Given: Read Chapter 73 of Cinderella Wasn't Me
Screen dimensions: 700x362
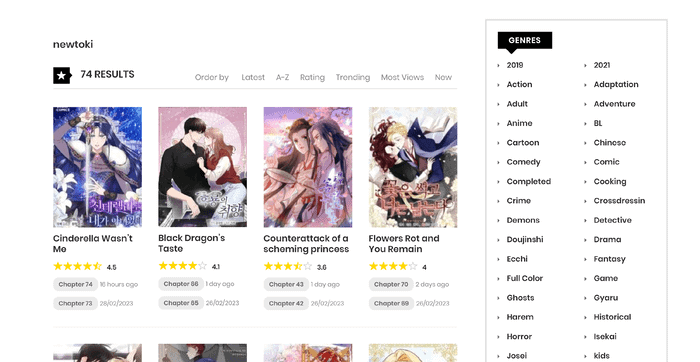Looking at the screenshot, I should pyautogui.click(x=75, y=303).
